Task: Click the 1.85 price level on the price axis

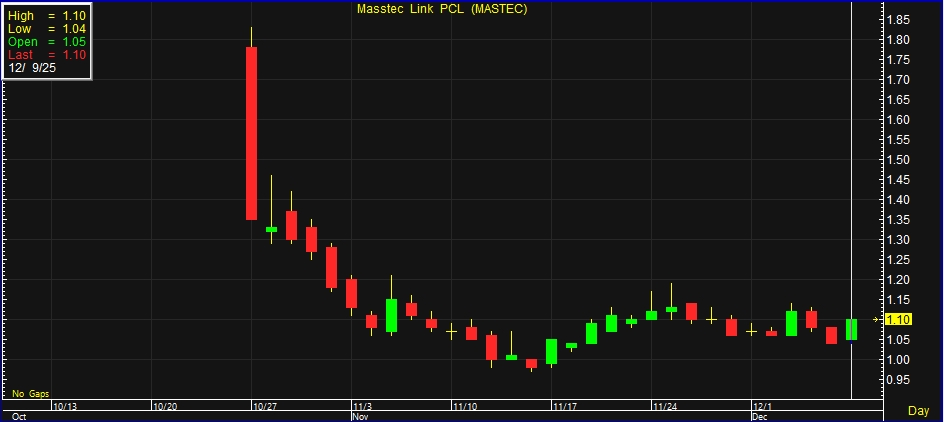Action: coord(897,20)
